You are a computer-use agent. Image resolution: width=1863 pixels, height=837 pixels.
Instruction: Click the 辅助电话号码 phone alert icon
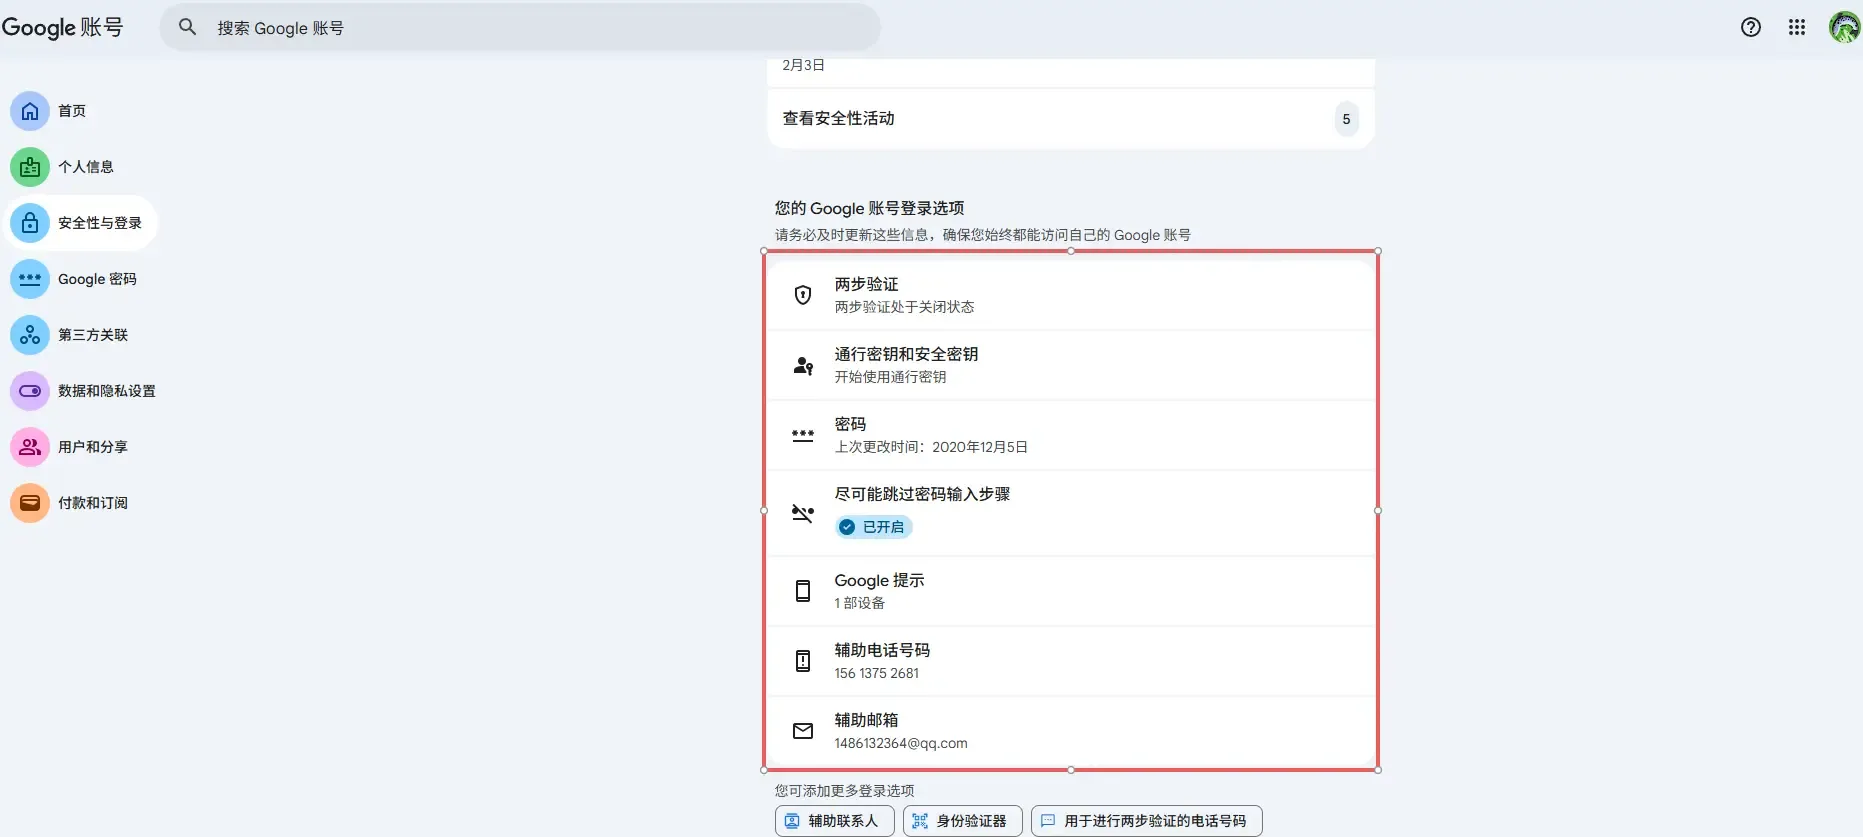[802, 661]
